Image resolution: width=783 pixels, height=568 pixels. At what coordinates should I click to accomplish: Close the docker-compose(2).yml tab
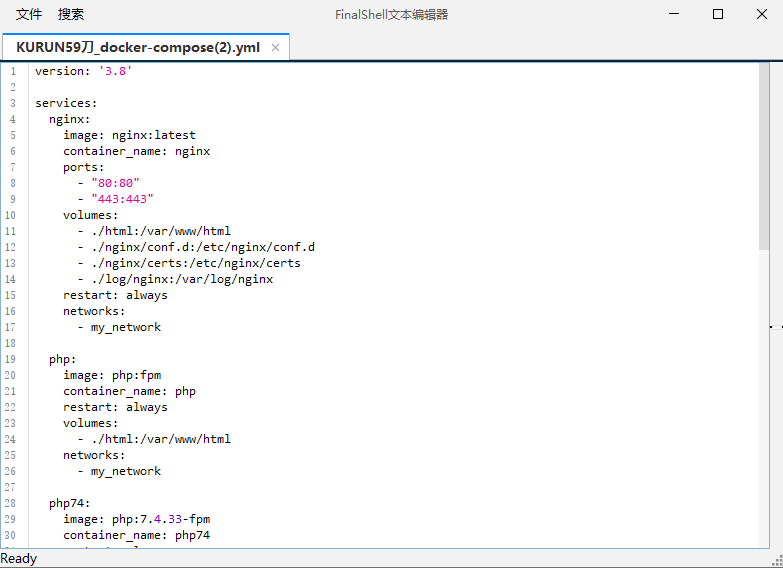[x=276, y=47]
